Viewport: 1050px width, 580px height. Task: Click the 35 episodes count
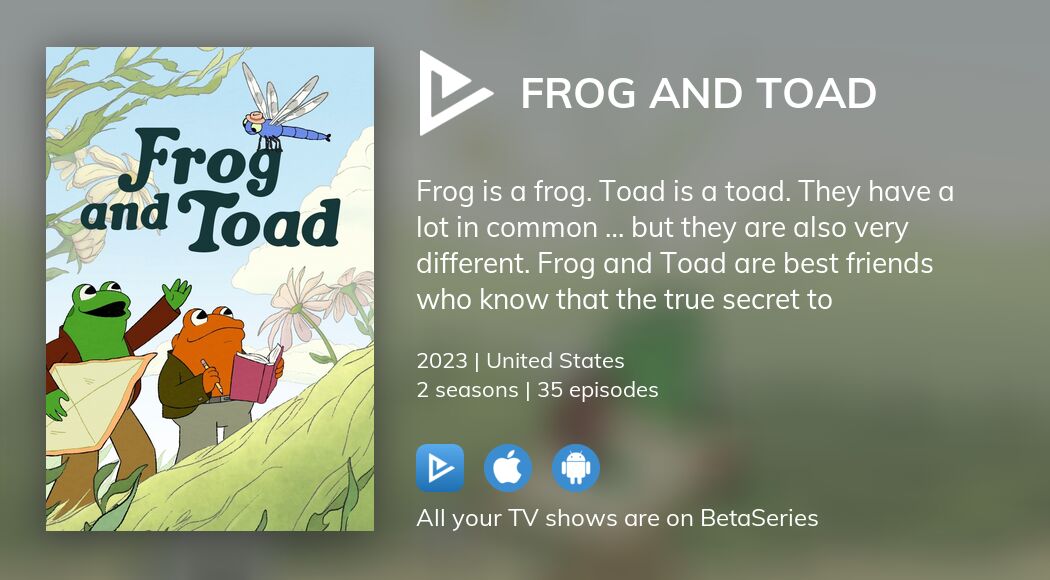[598, 390]
